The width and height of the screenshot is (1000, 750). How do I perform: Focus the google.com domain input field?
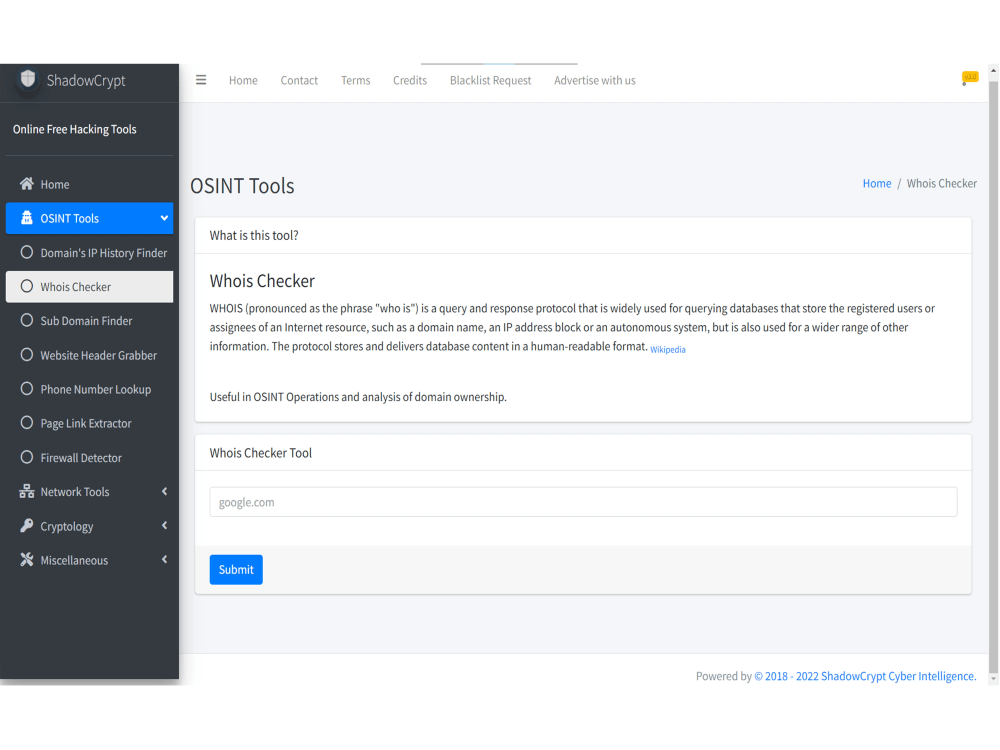(x=583, y=502)
